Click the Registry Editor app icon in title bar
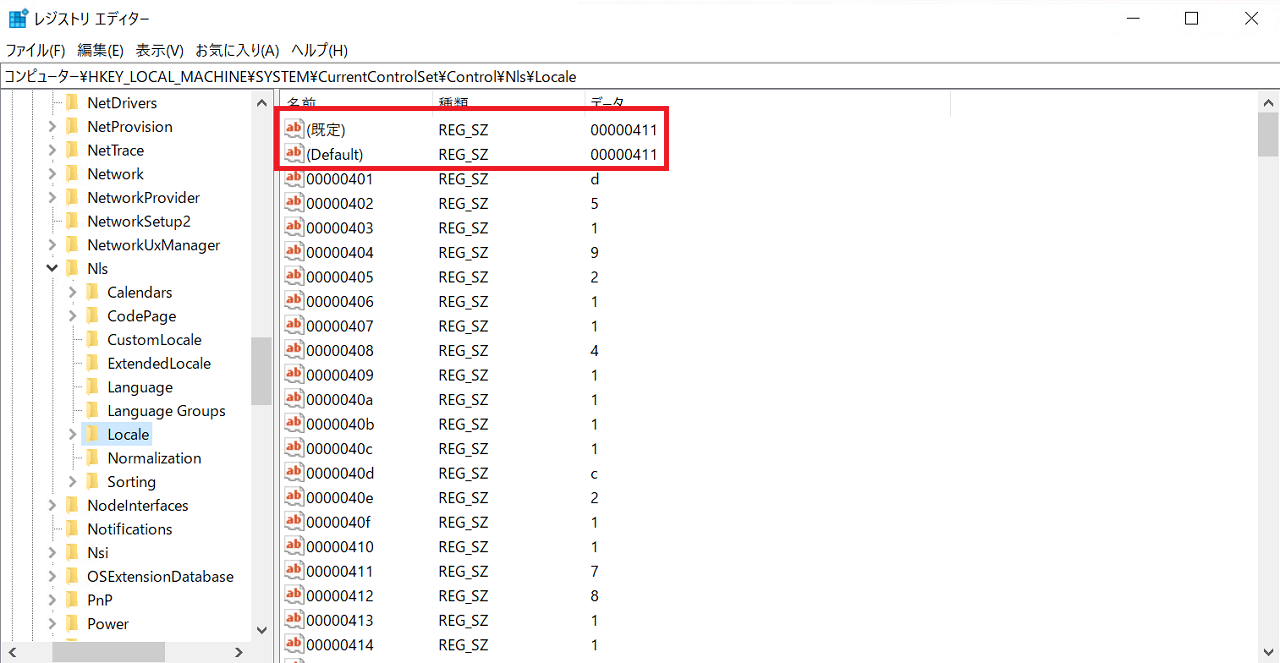1280x663 pixels. point(18,18)
